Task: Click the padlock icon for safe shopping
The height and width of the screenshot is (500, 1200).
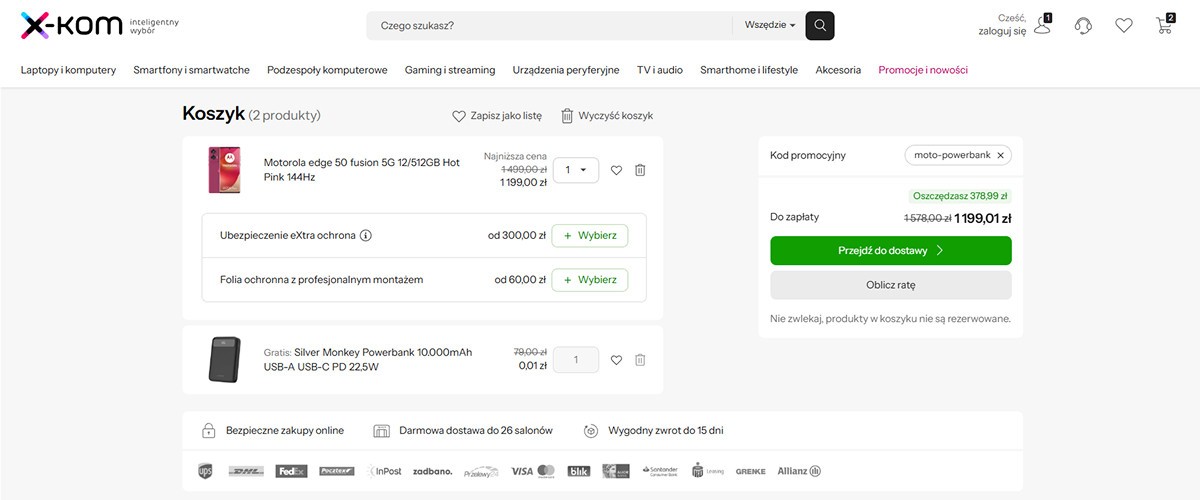Action: coord(208,431)
